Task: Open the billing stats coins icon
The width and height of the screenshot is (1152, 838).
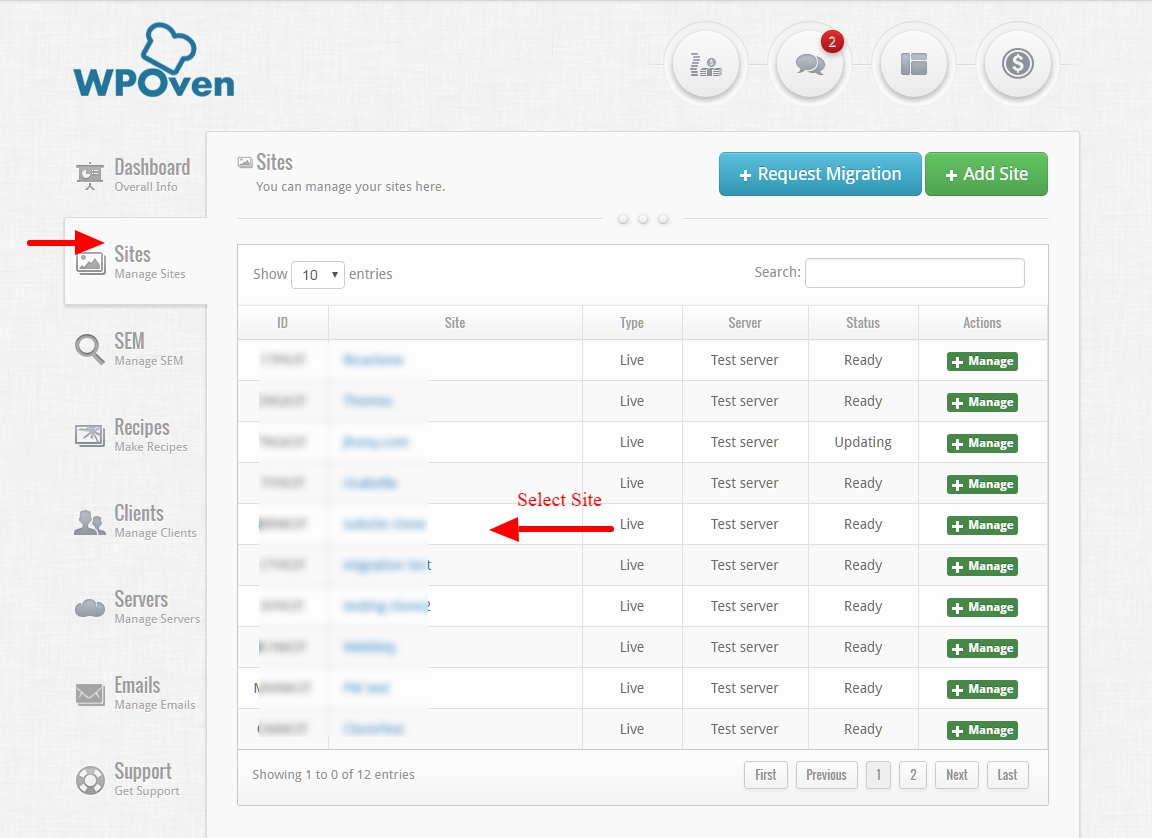Action: click(706, 65)
